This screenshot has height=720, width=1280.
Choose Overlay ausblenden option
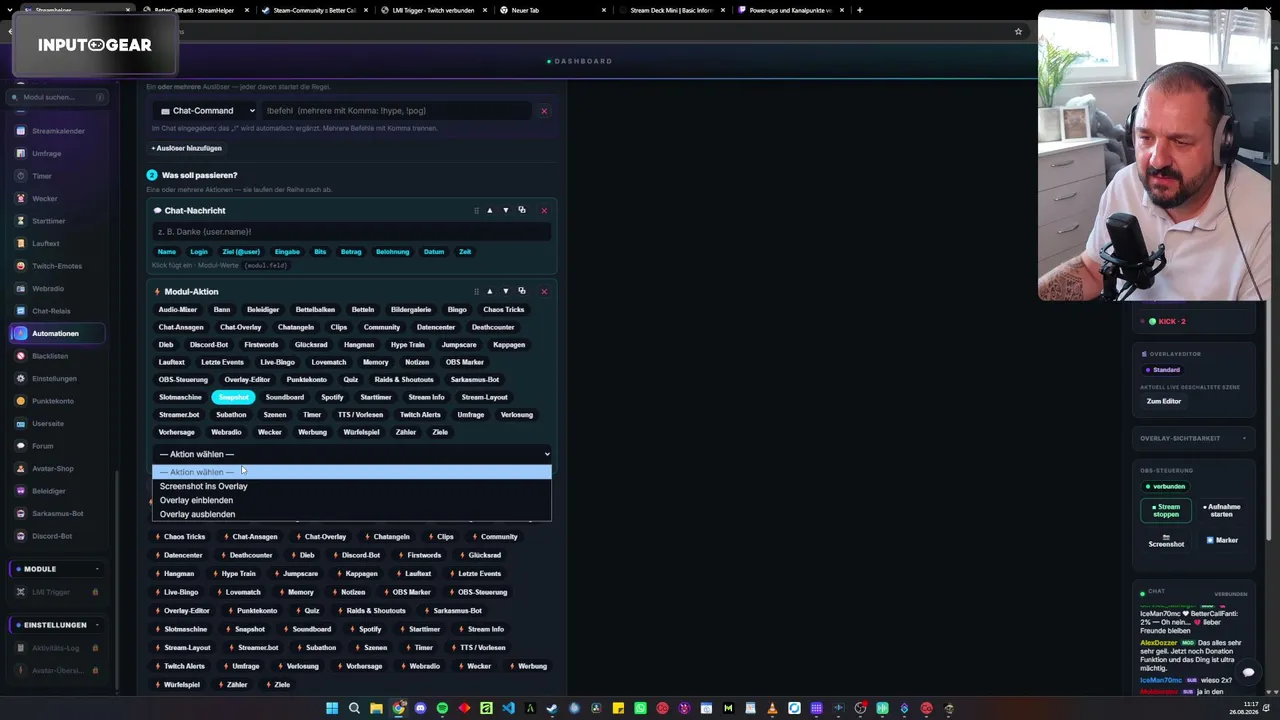tap(352, 514)
